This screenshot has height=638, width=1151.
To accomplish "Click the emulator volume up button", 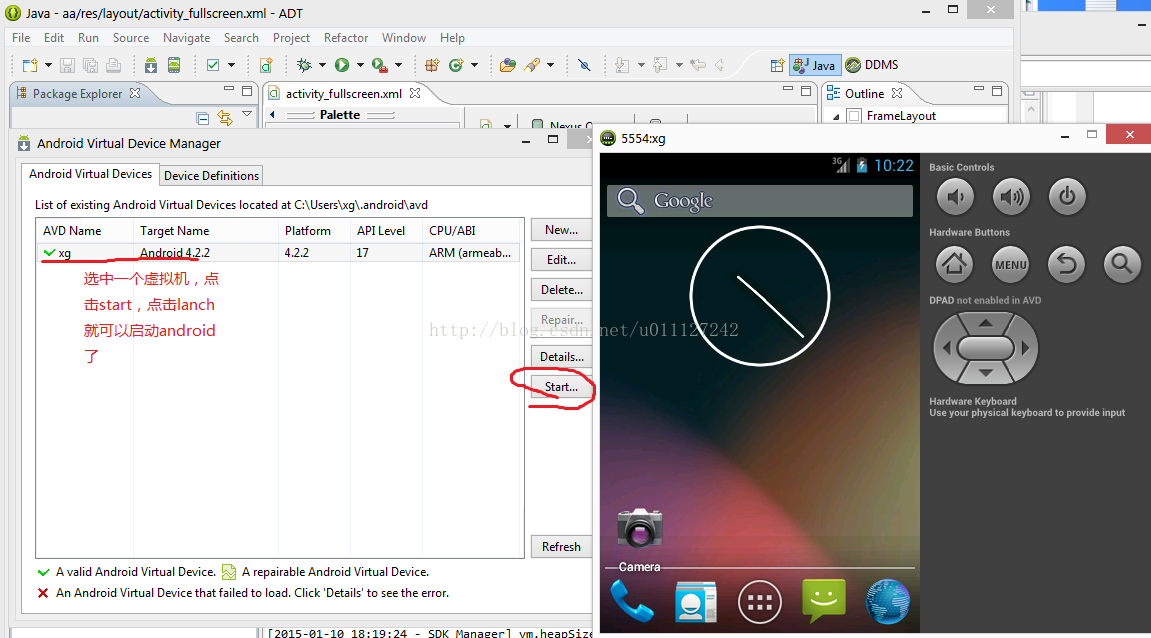I will (x=1011, y=197).
